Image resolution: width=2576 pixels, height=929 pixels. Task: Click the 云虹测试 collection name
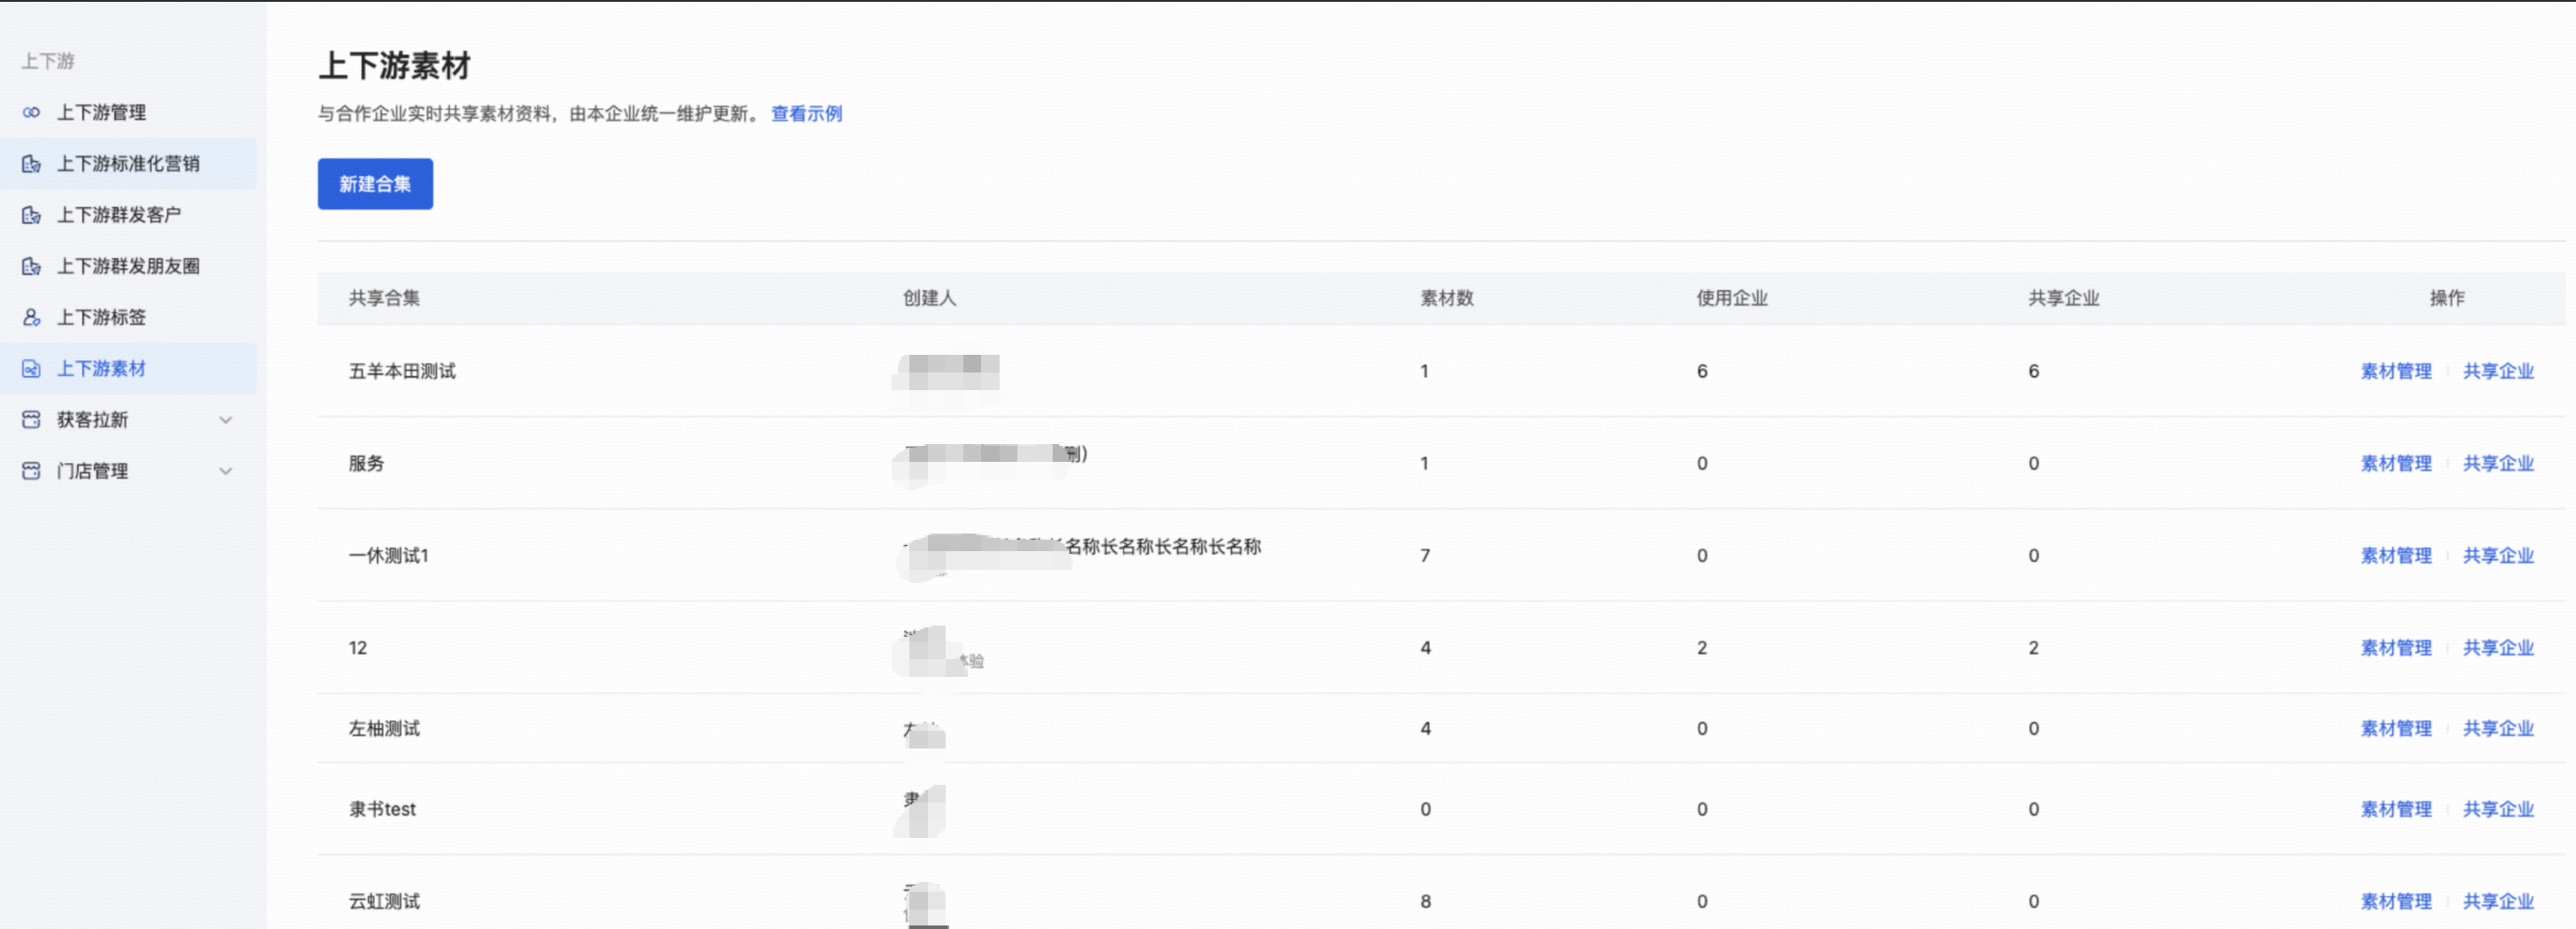[x=384, y=901]
